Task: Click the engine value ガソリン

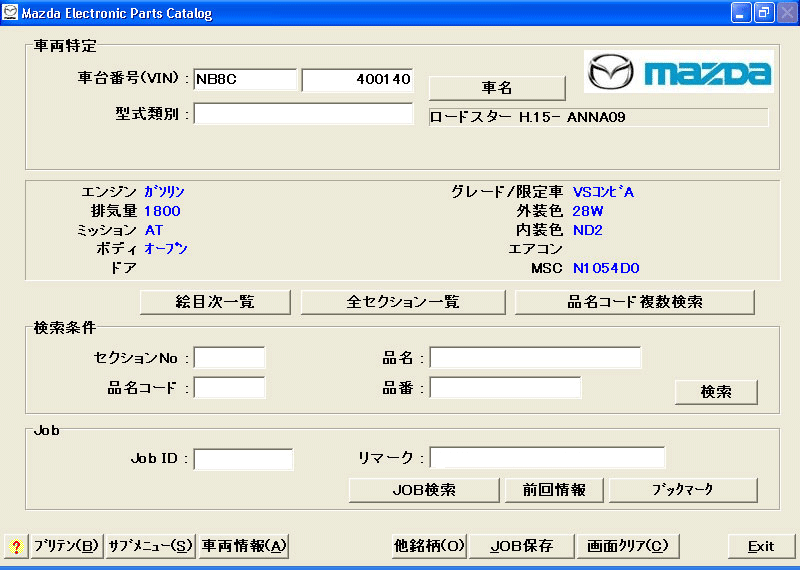Action: tap(164, 192)
